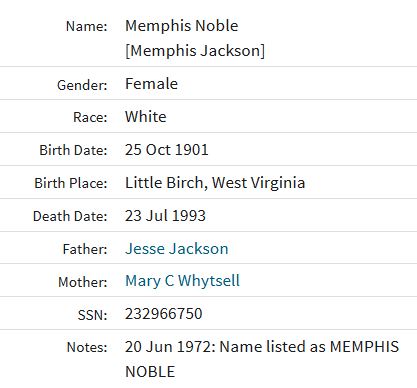Image resolution: width=417 pixels, height=388 pixels.
Task: Click the name Memphis Noble
Action: click(182, 26)
